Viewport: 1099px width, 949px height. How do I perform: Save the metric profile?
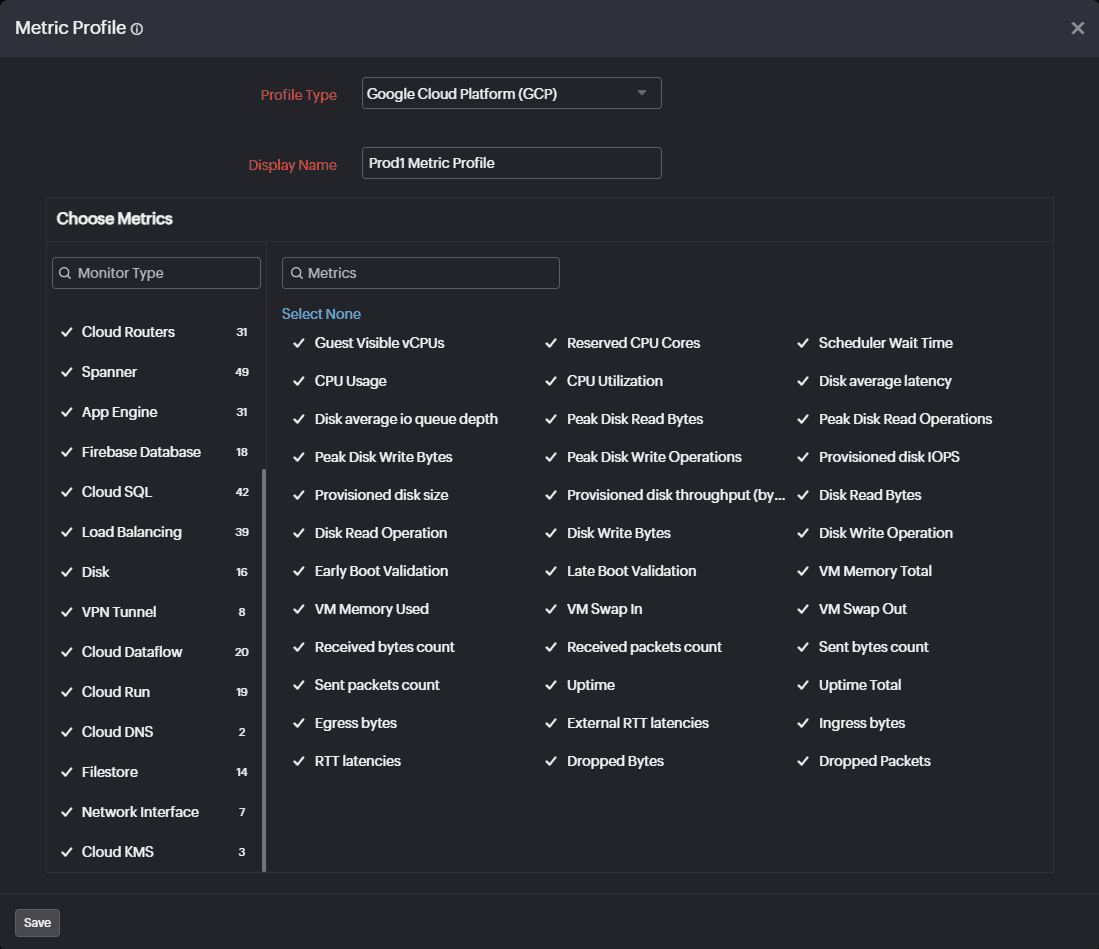[37, 922]
